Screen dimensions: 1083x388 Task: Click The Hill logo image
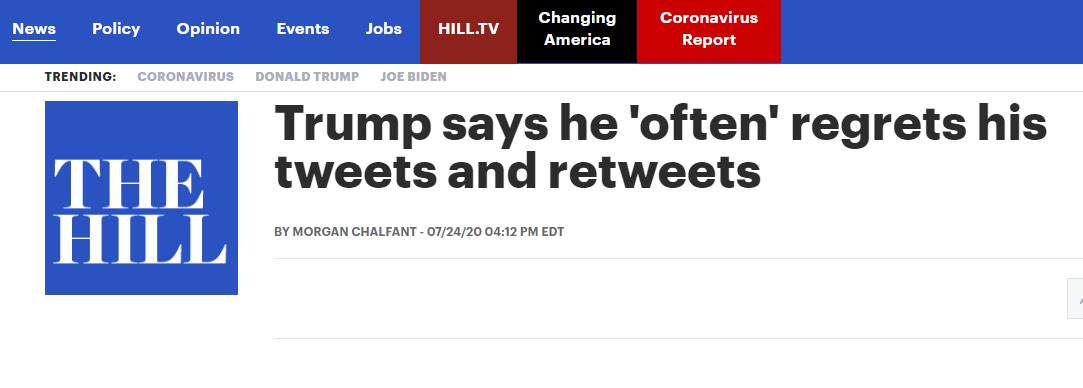tap(142, 198)
